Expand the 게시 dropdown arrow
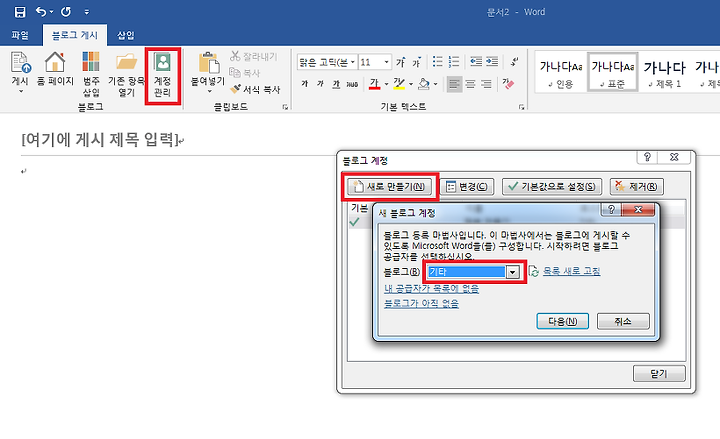This screenshot has width=720, height=439. (20, 92)
